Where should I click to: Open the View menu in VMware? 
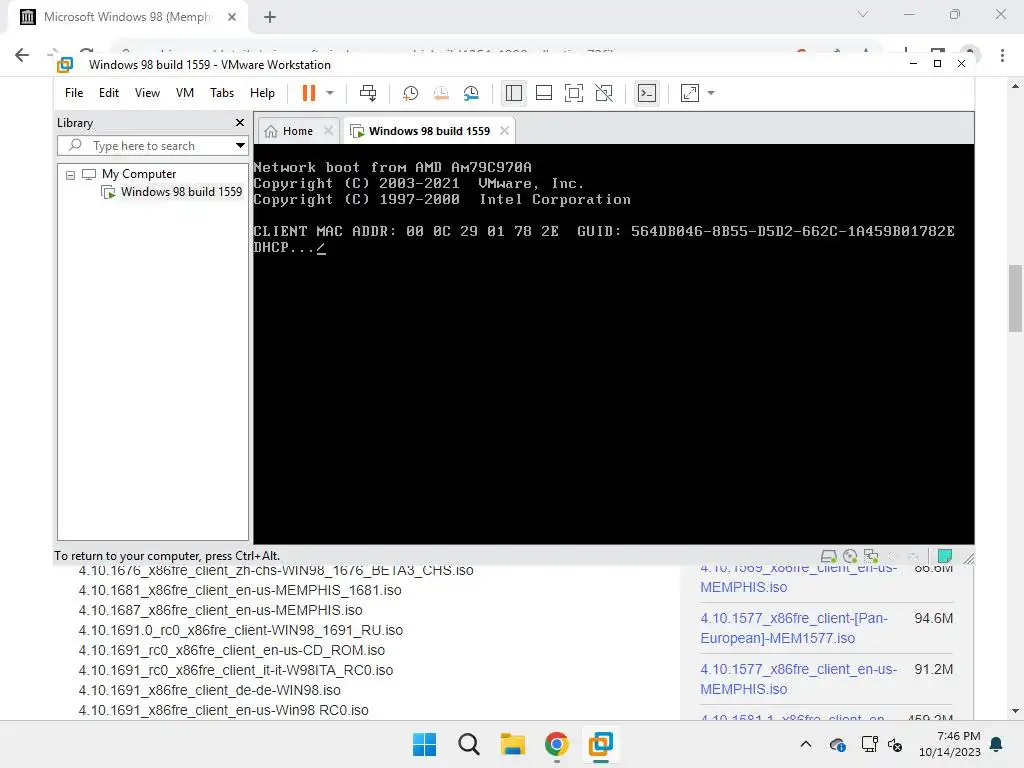pos(147,93)
